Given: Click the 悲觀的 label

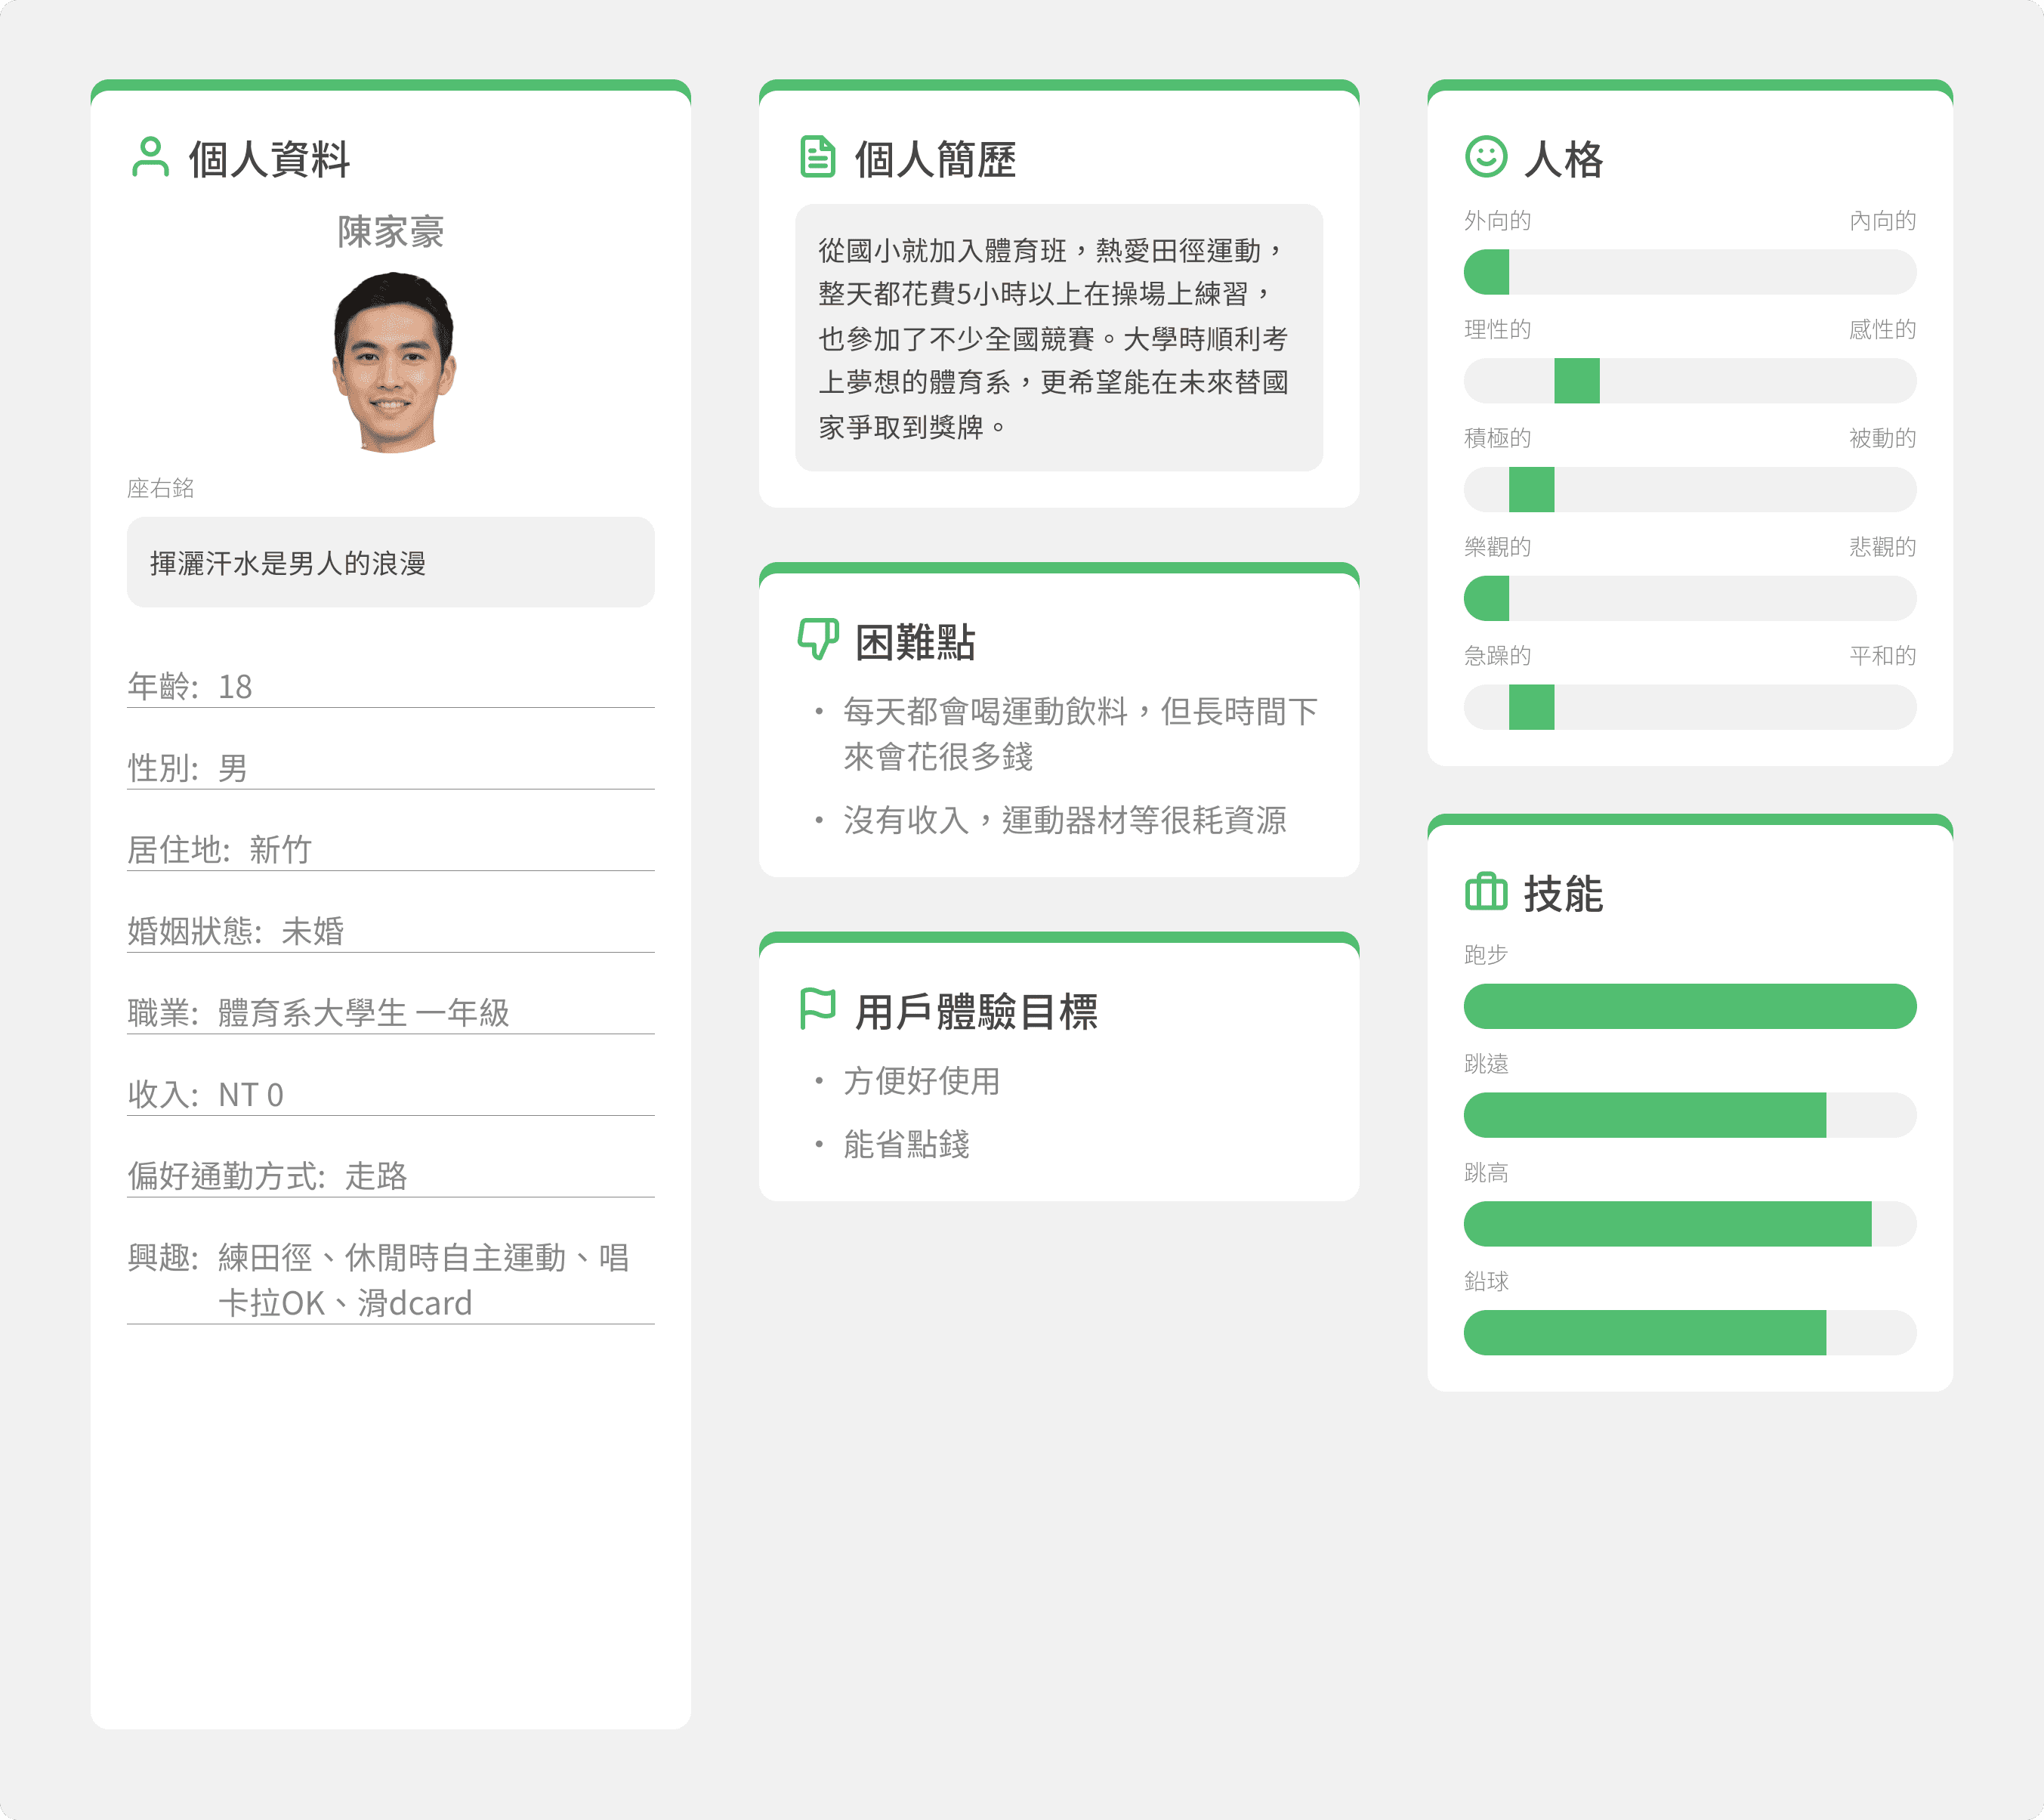Looking at the screenshot, I should tap(1882, 546).
